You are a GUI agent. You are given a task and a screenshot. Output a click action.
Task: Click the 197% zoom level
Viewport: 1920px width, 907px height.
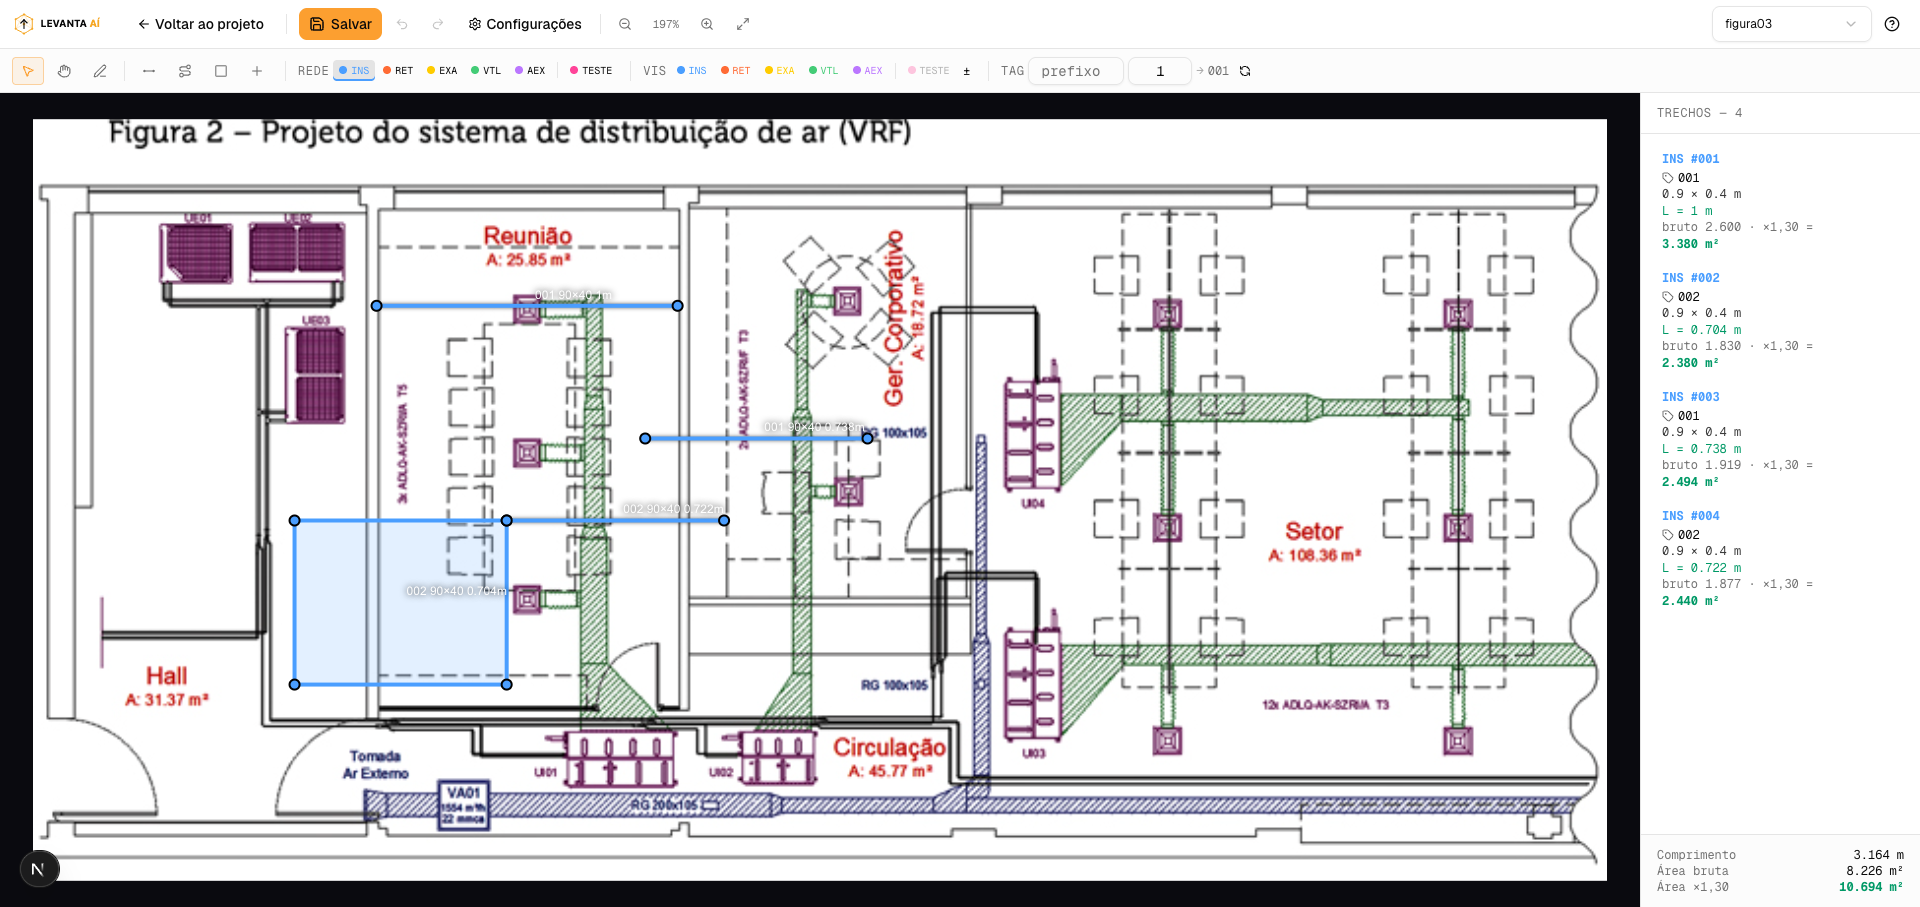coord(666,24)
